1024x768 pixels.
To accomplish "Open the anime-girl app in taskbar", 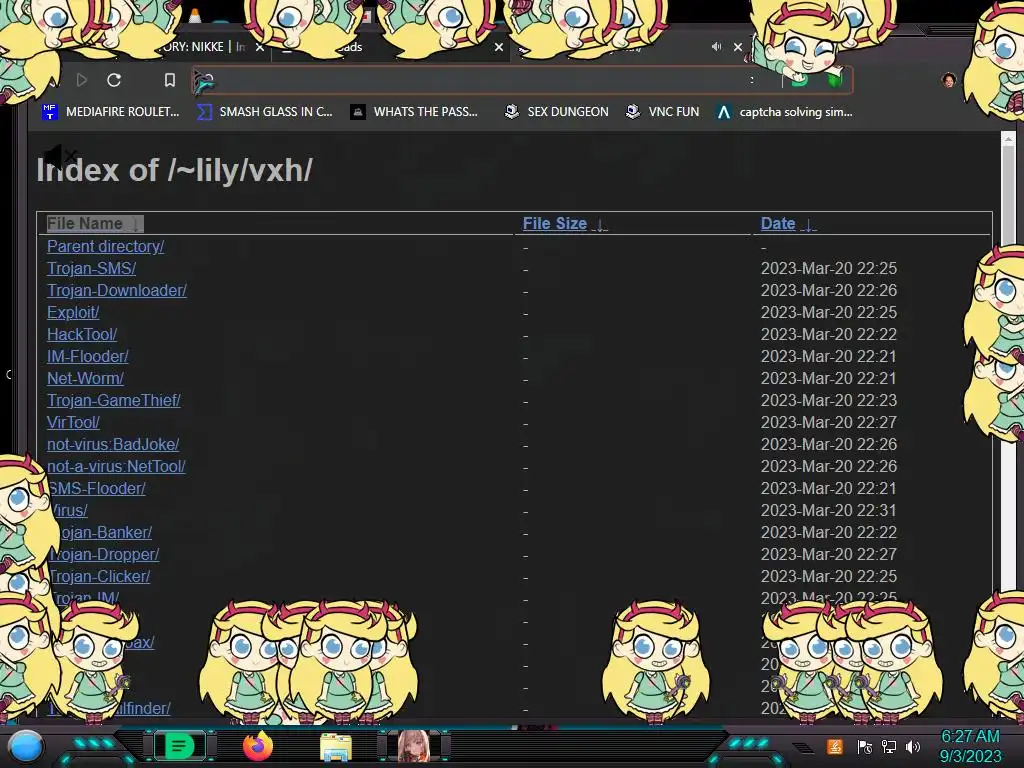I will click(x=413, y=746).
